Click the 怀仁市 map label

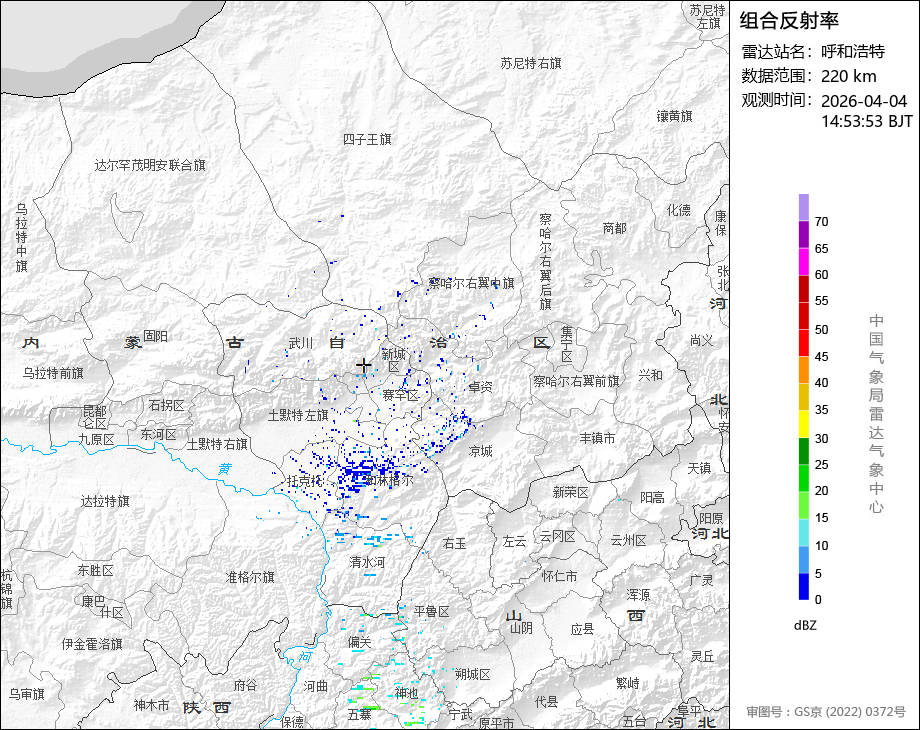click(x=559, y=576)
